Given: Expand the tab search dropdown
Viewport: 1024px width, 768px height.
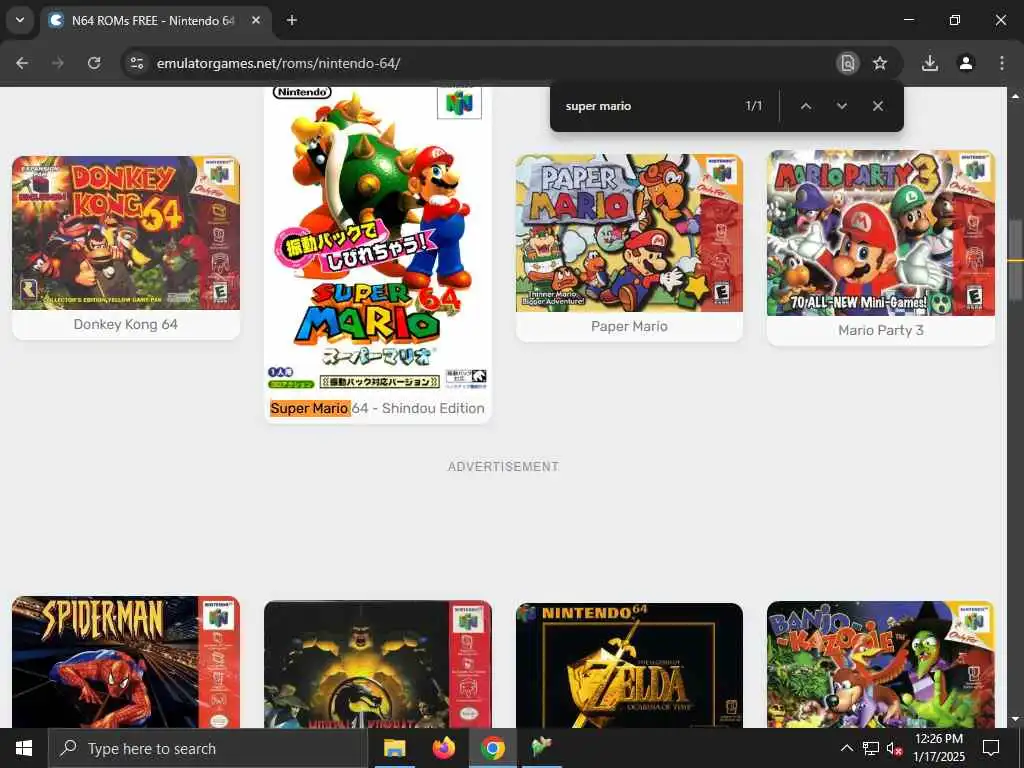Looking at the screenshot, I should point(20,20).
